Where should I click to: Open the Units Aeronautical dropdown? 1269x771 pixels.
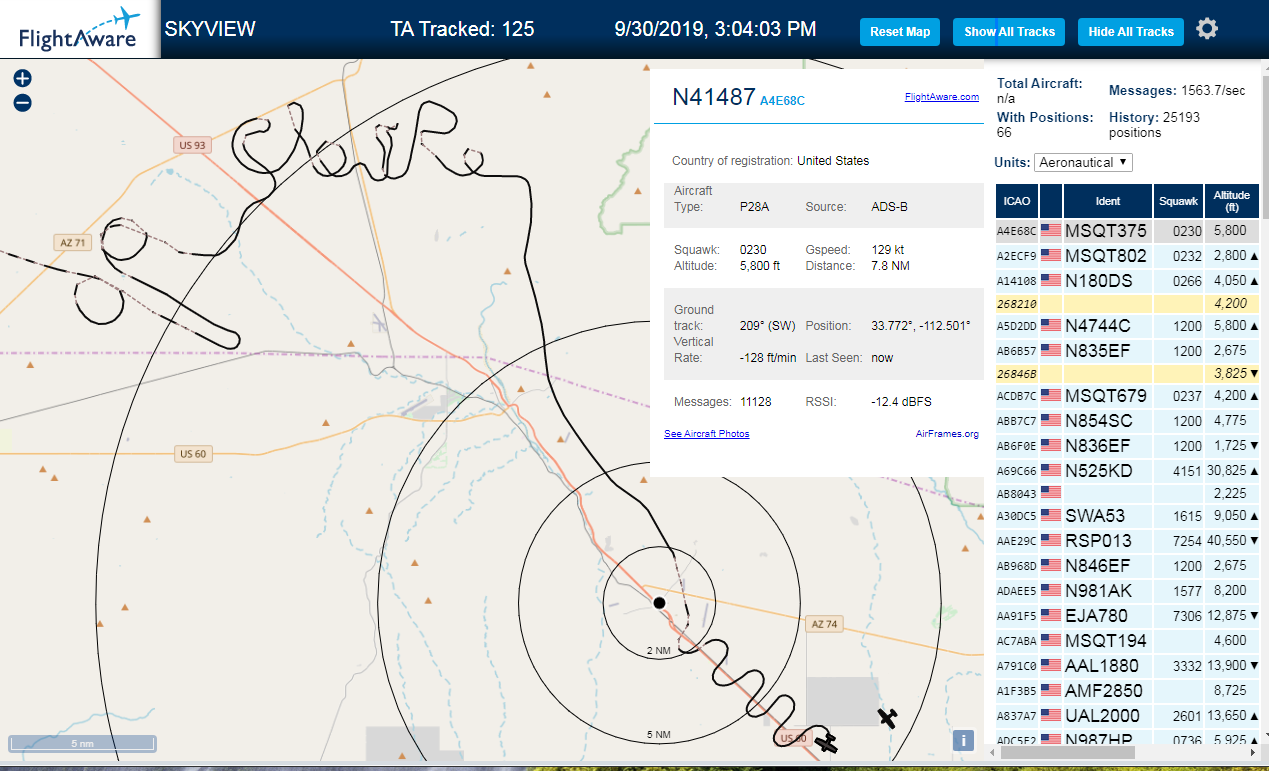pos(1083,162)
